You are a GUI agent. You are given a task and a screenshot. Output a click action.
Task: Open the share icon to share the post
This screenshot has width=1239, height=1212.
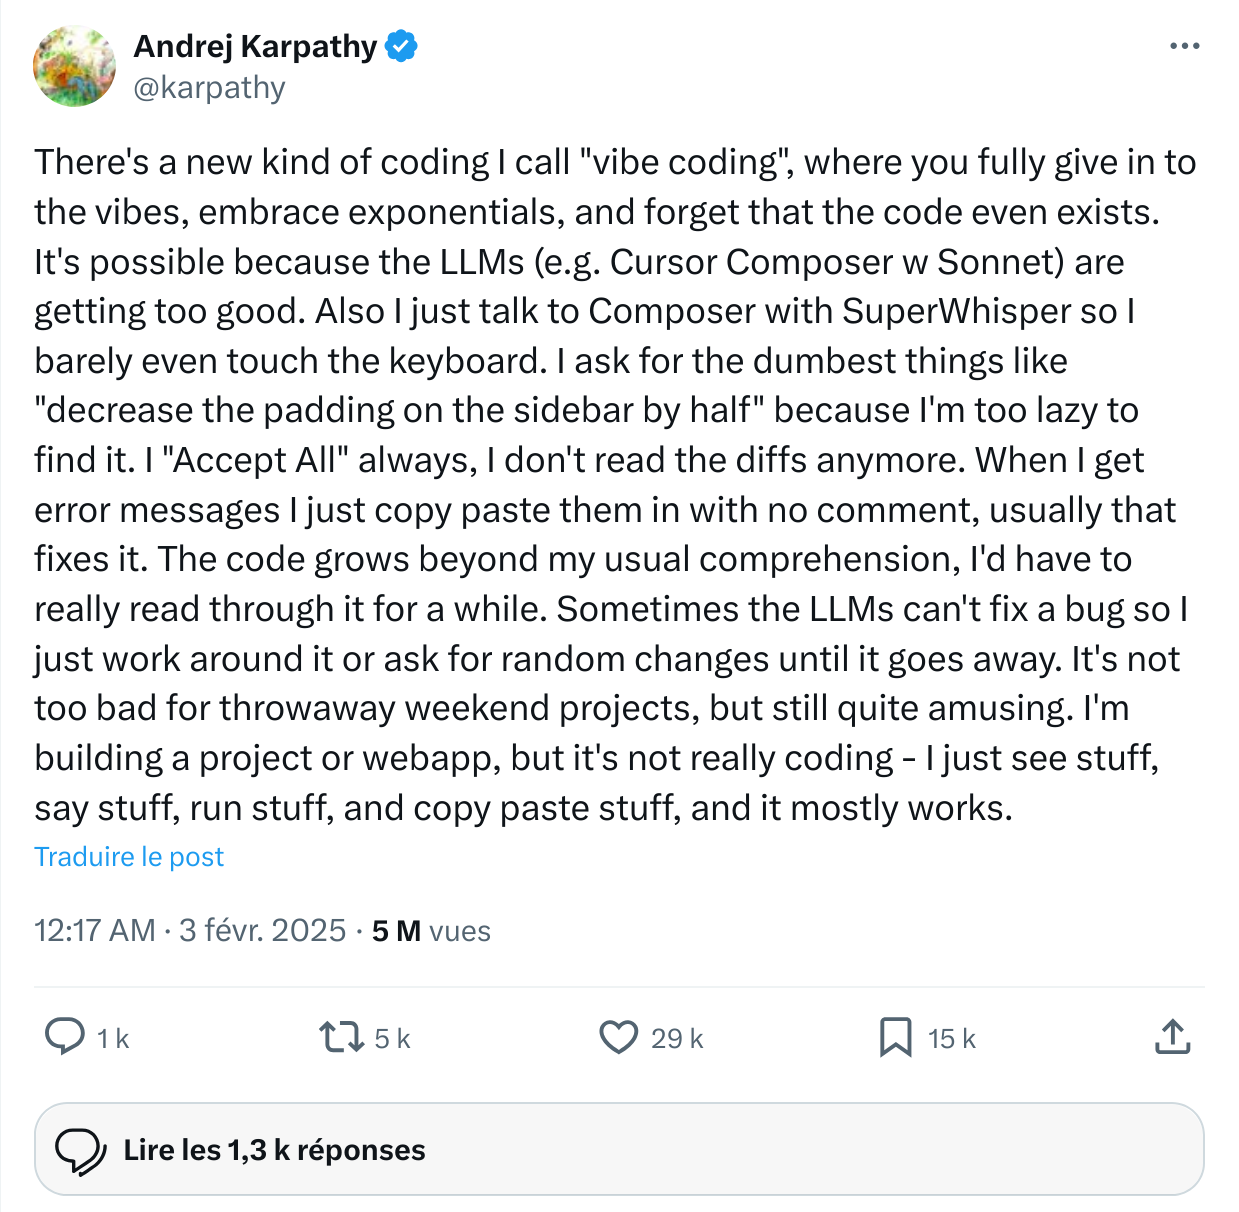(1171, 1038)
